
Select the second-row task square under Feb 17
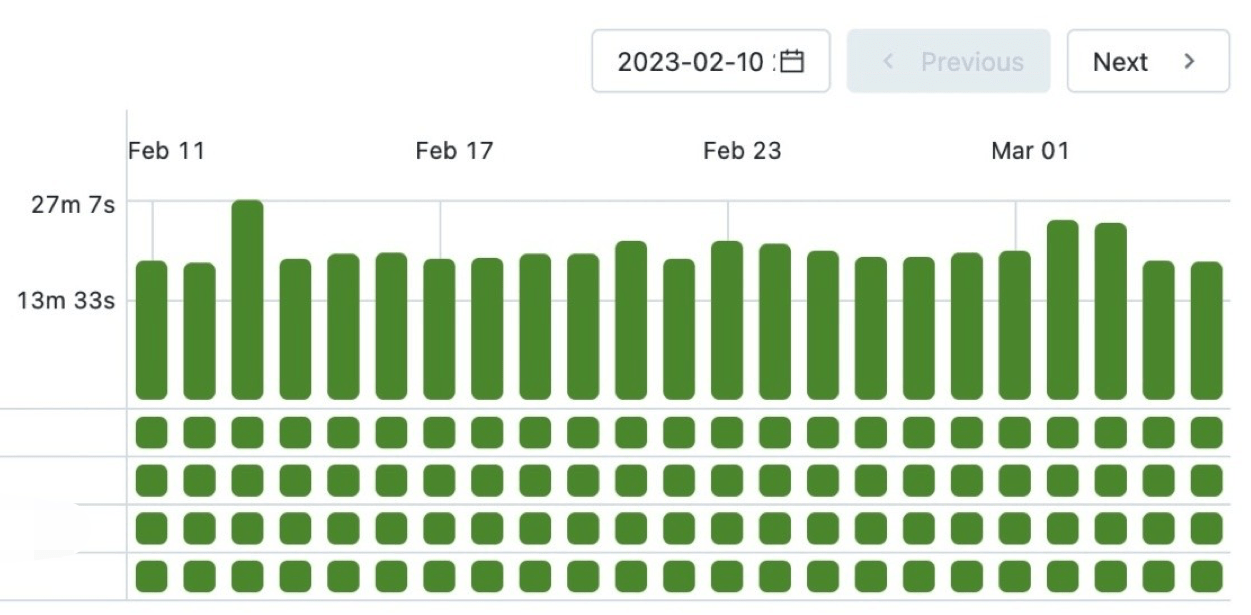click(439, 481)
